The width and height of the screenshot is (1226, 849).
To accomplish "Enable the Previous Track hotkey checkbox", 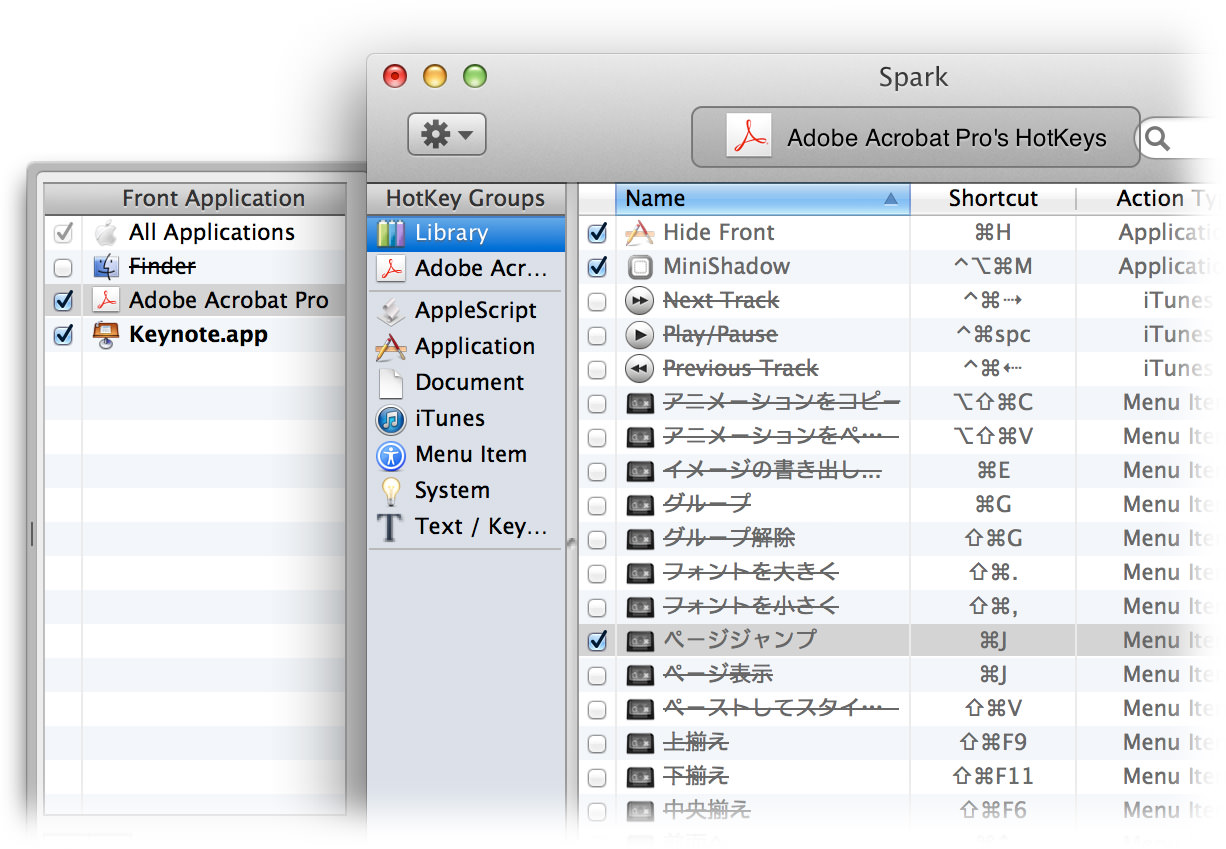I will [597, 369].
